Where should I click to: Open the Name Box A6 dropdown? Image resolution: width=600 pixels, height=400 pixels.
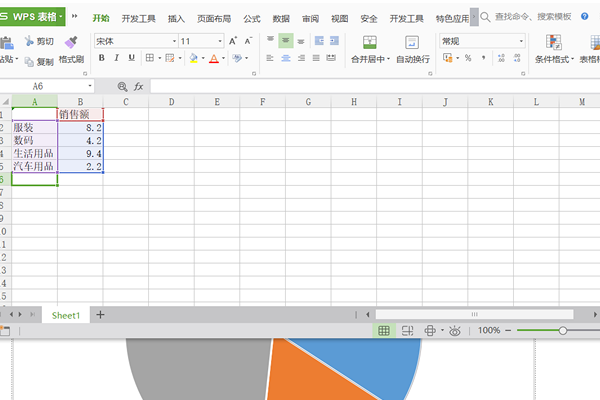point(90,86)
